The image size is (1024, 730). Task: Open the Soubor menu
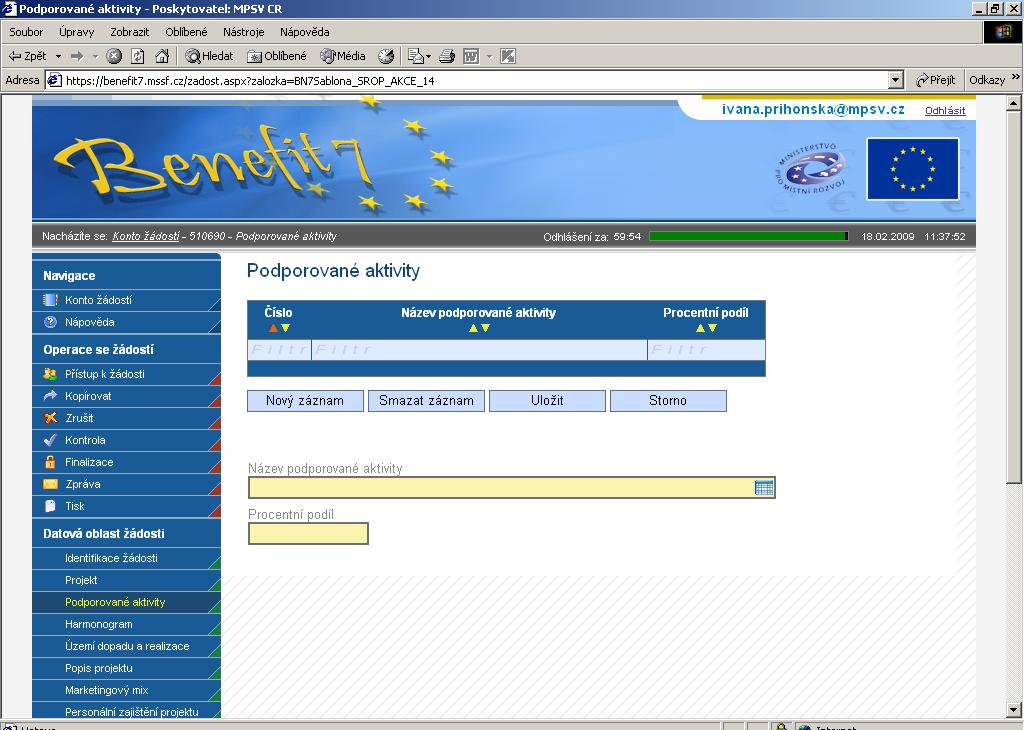coord(26,32)
